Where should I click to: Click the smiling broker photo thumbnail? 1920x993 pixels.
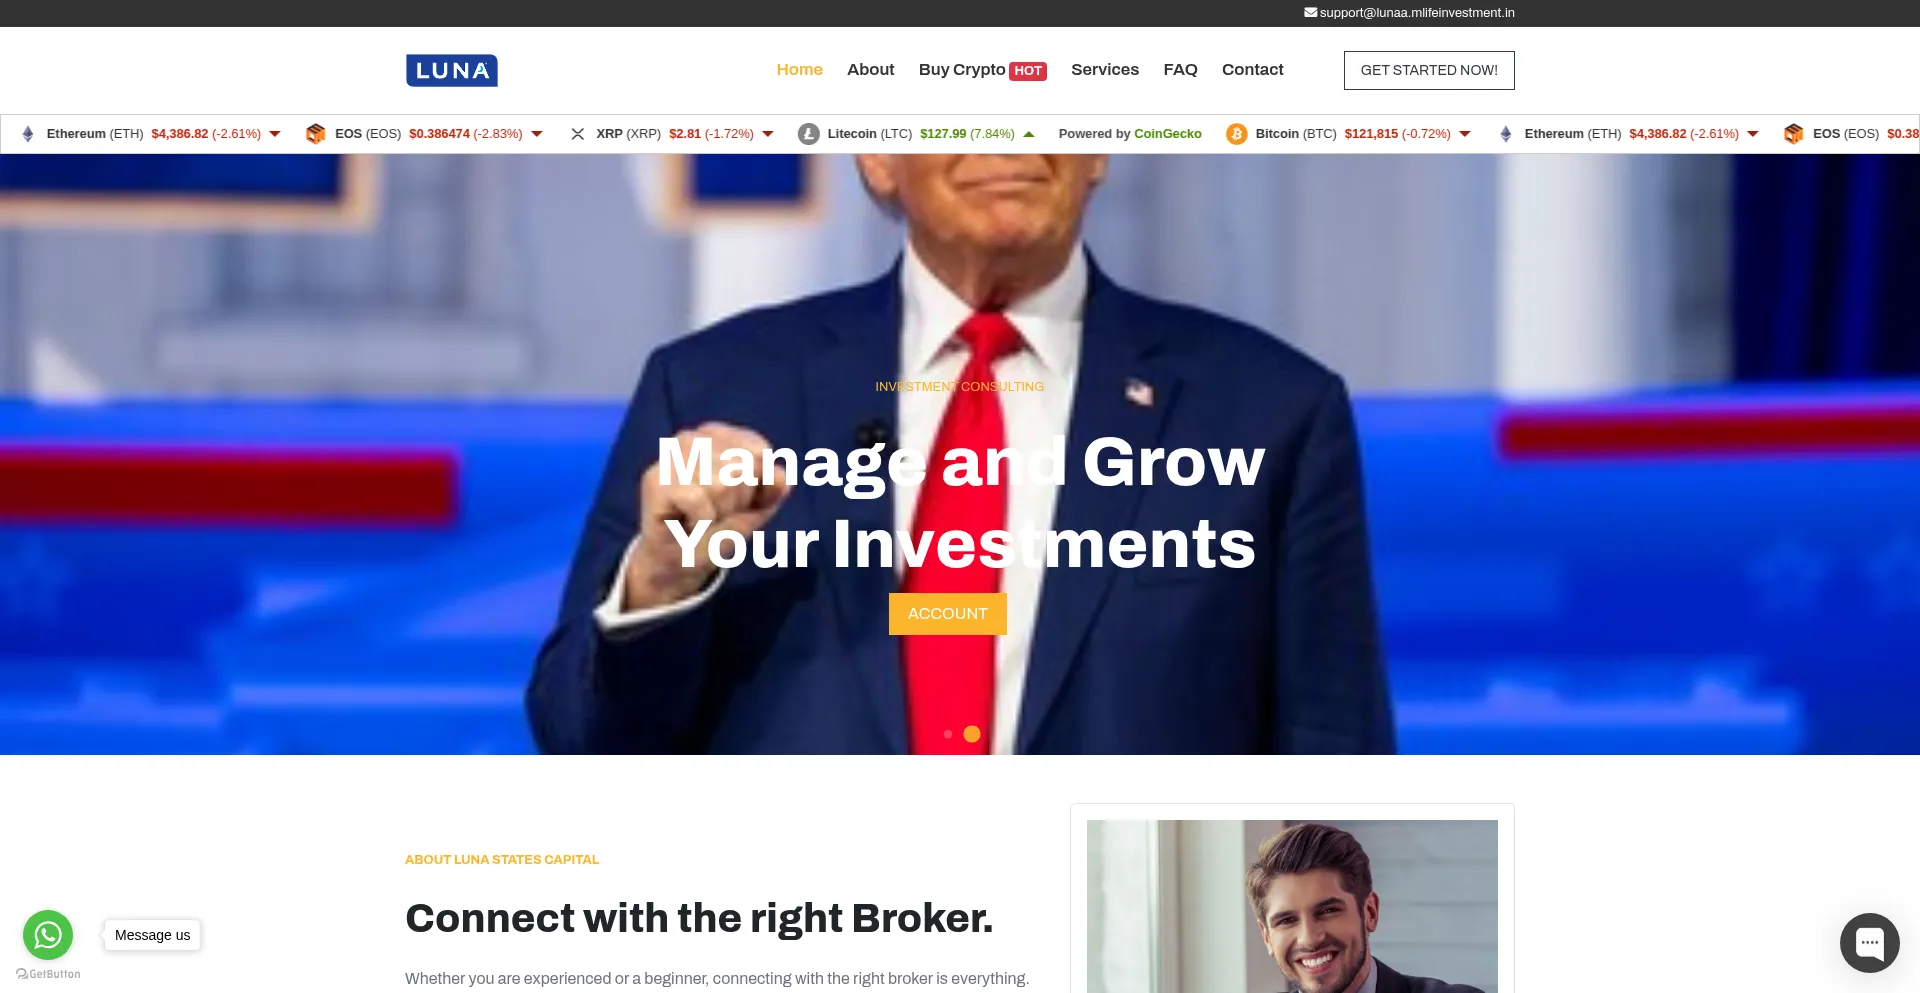pos(1292,906)
